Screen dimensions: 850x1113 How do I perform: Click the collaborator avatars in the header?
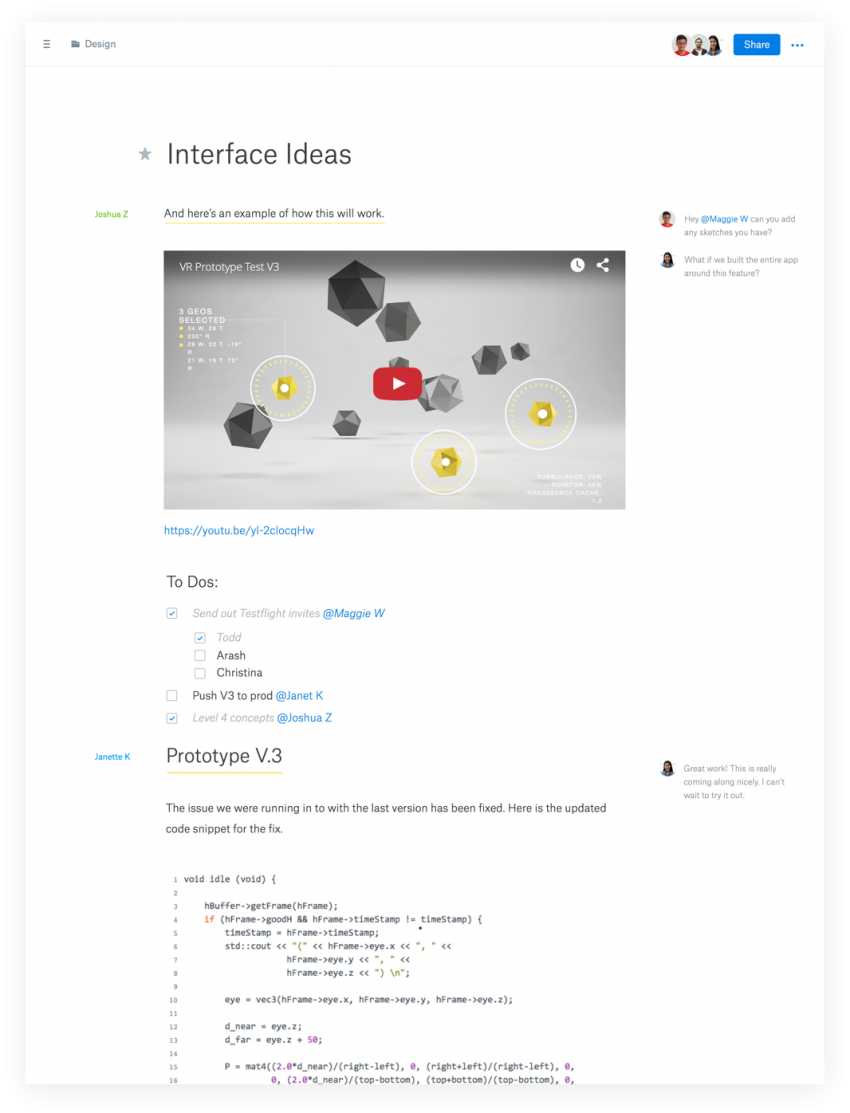pyautogui.click(x=697, y=45)
